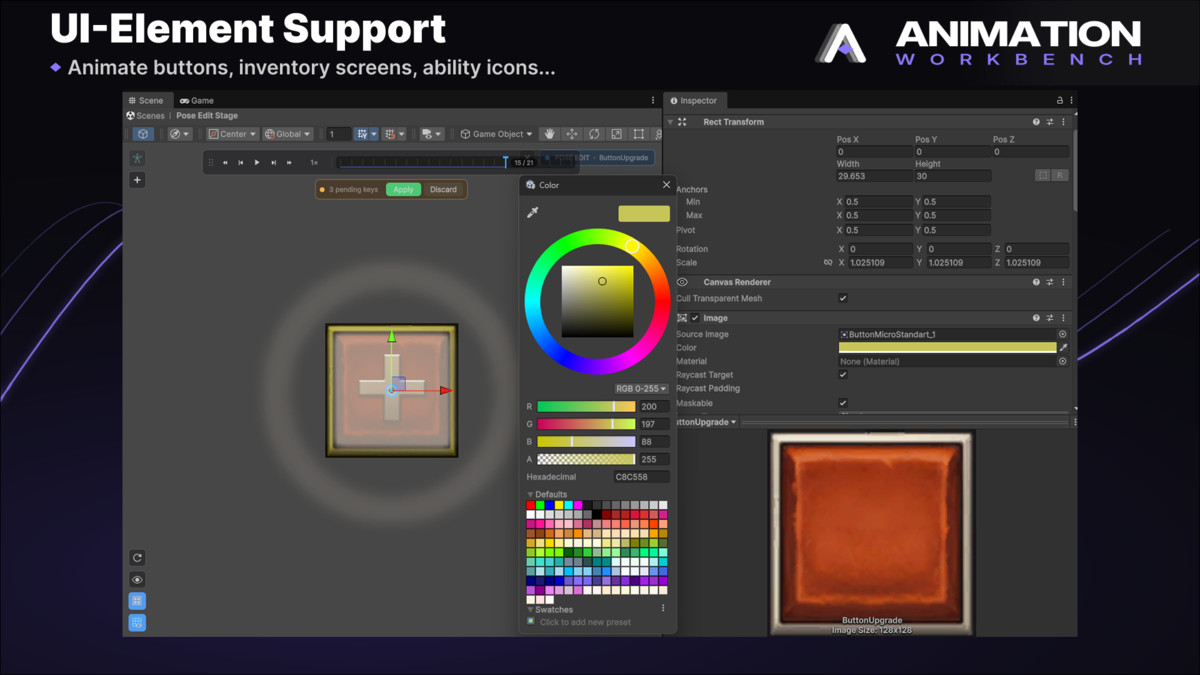Viewport: 1200px width, 675px height.
Task: Pick a color with the Color window eyedropper
Action: [x=533, y=213]
